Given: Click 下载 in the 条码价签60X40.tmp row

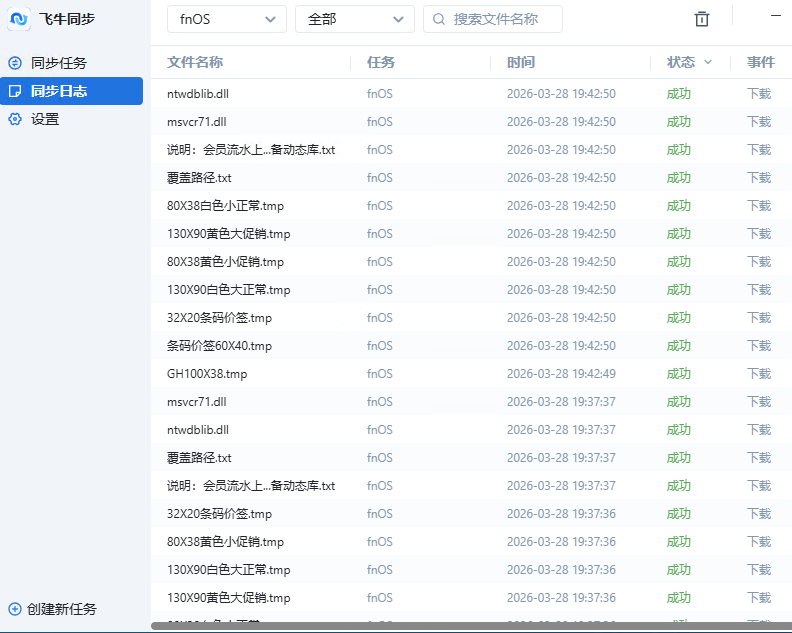Looking at the screenshot, I should (759, 346).
